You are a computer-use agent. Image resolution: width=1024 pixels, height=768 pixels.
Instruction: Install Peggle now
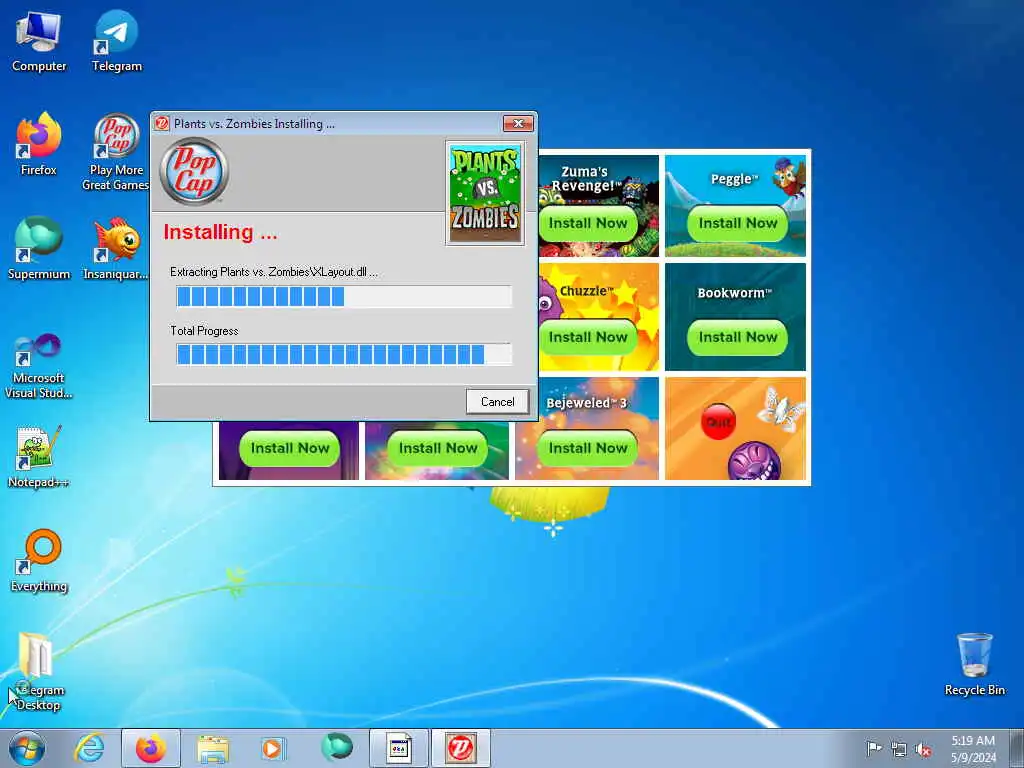click(x=737, y=223)
